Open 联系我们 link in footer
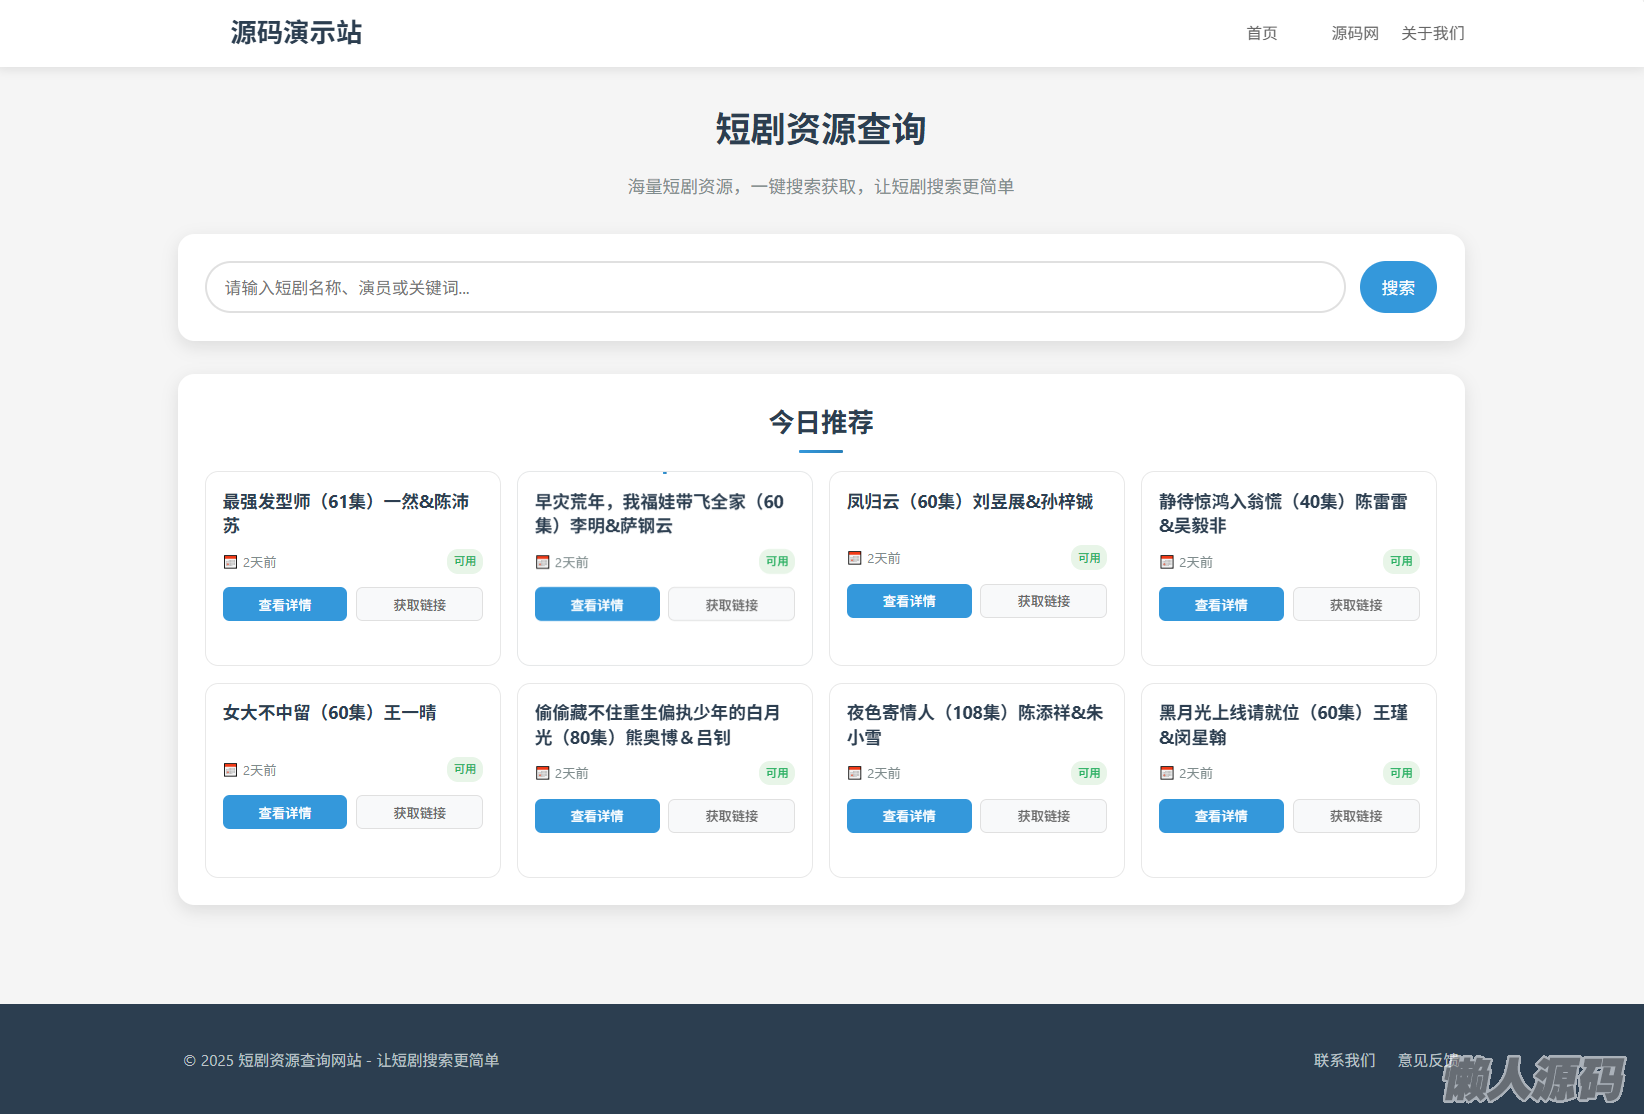The height and width of the screenshot is (1114, 1644). [x=1344, y=1060]
